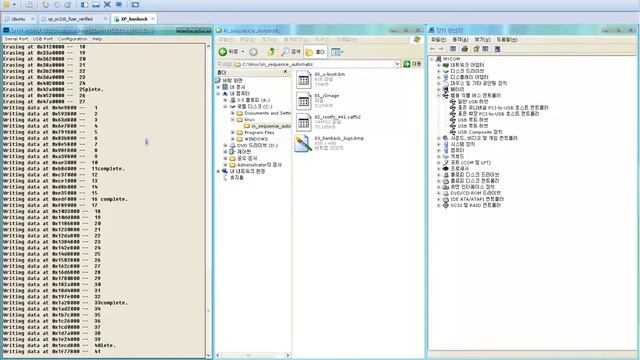Click the scroll down arrow of the terminal log
The image size is (640, 360).
point(208,355)
